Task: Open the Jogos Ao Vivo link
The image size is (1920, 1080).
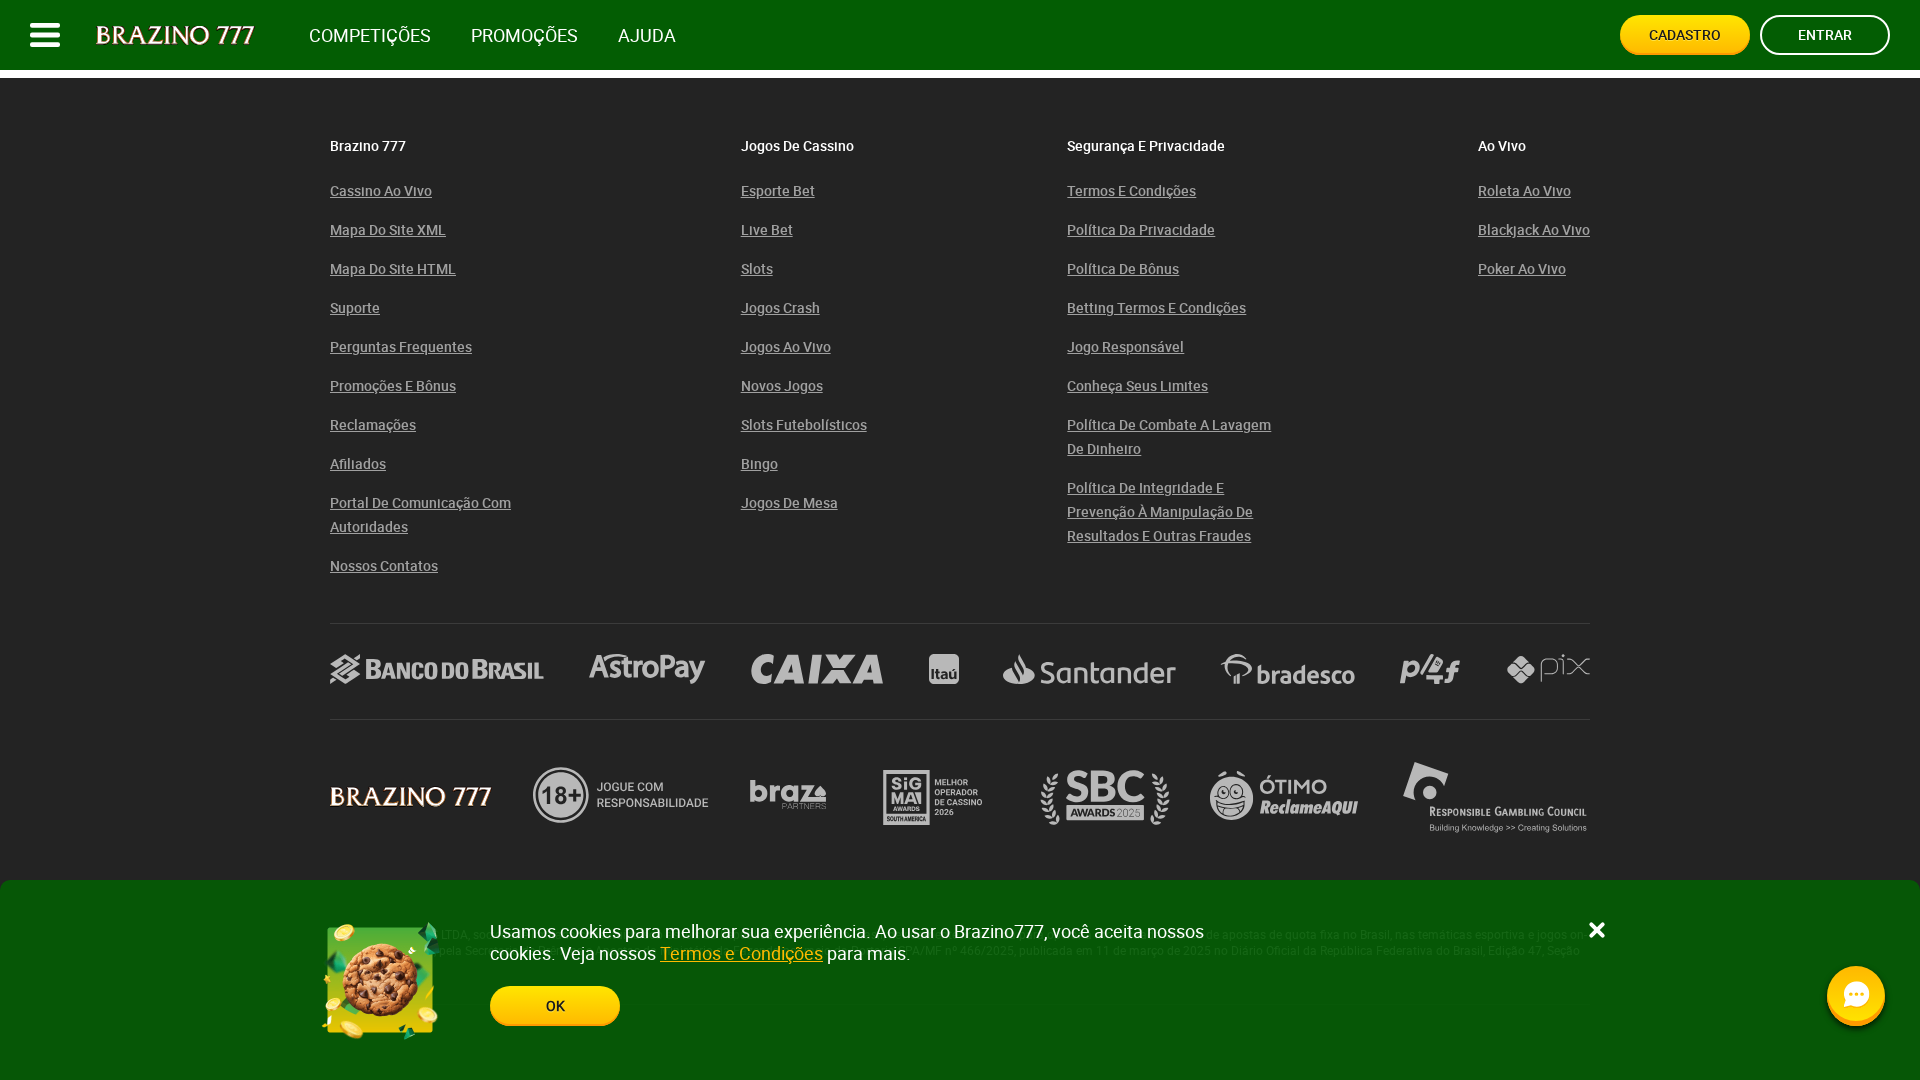Action: tap(786, 347)
